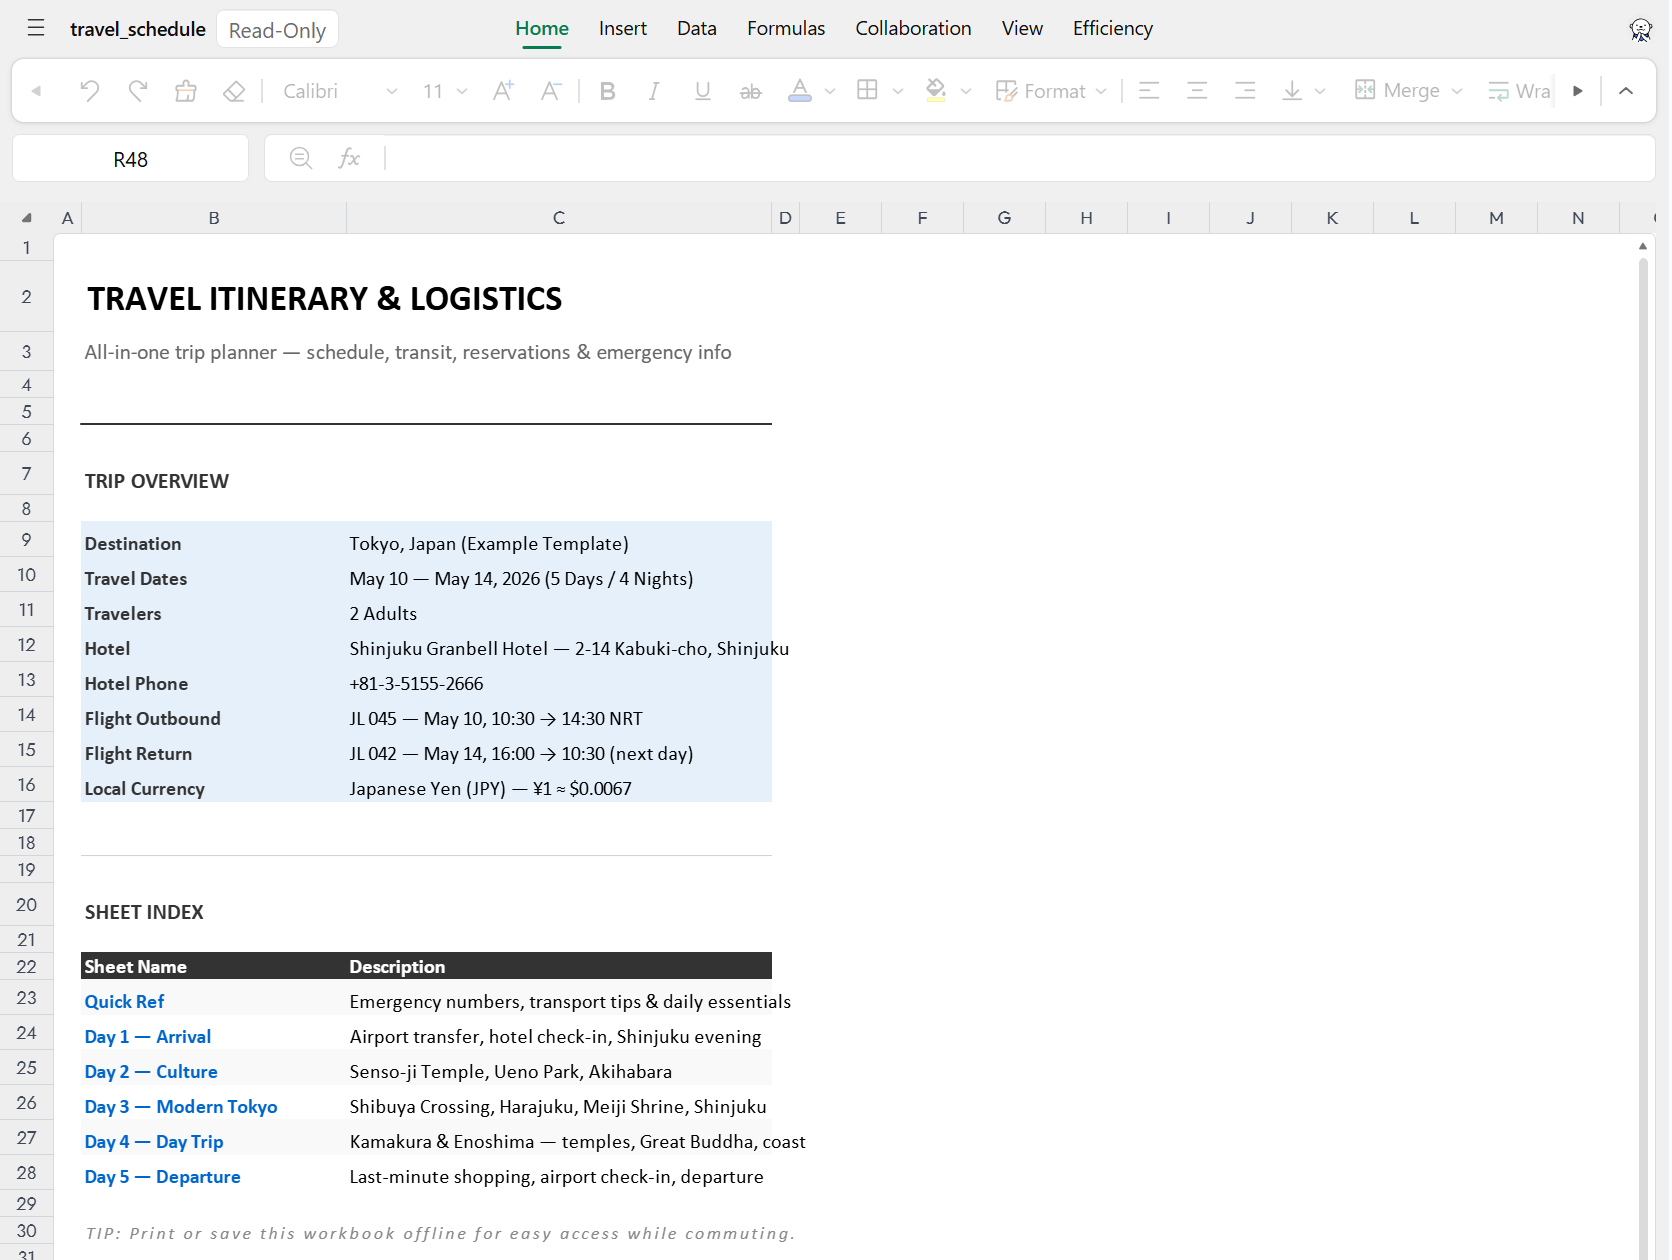This screenshot has height=1260, width=1672.
Task: Click the zoom magnifier icon in formula bar
Action: click(300, 158)
